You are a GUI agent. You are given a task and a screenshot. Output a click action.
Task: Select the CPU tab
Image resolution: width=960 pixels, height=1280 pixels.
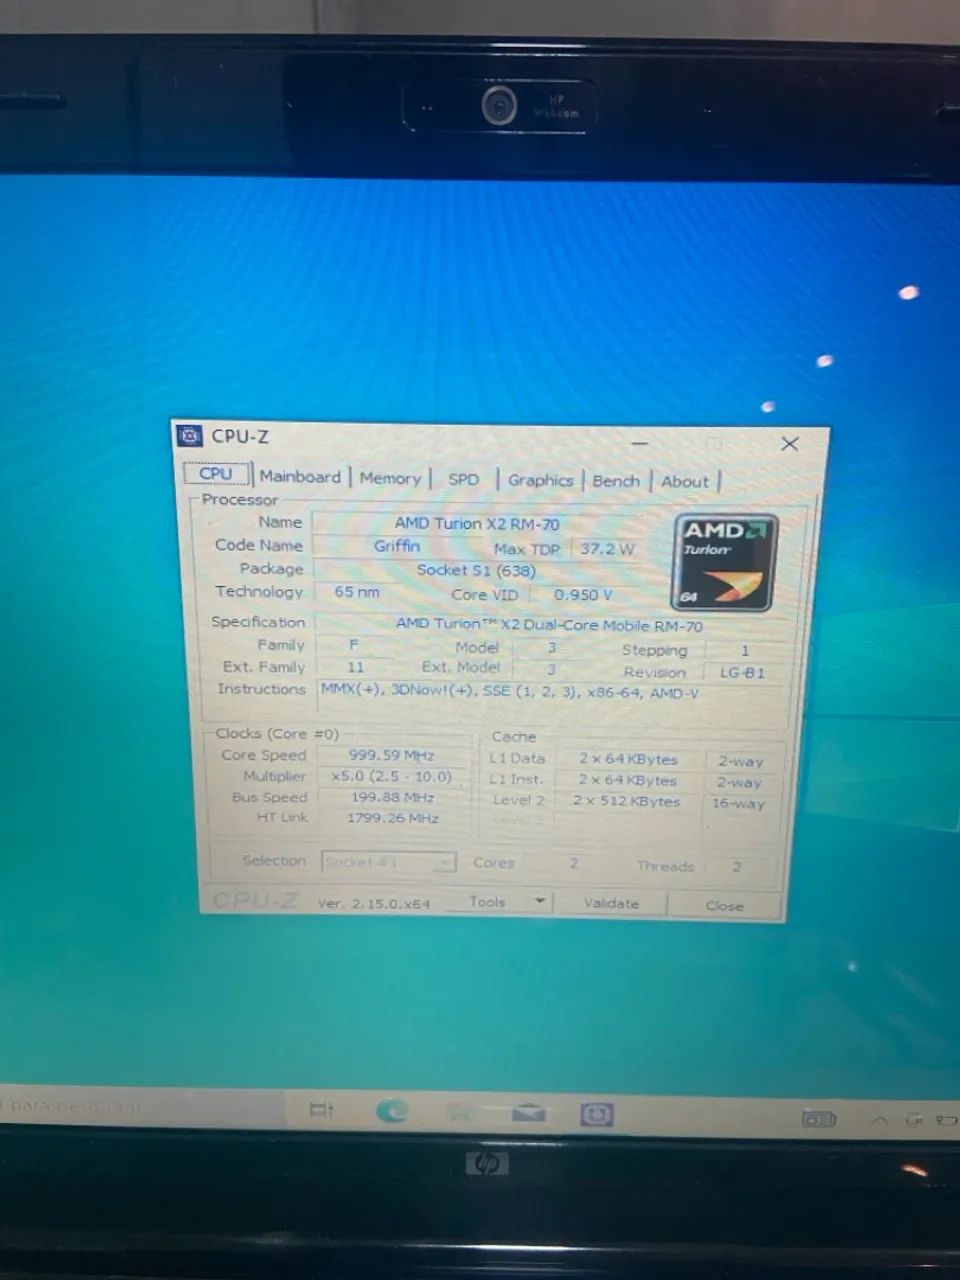click(216, 474)
